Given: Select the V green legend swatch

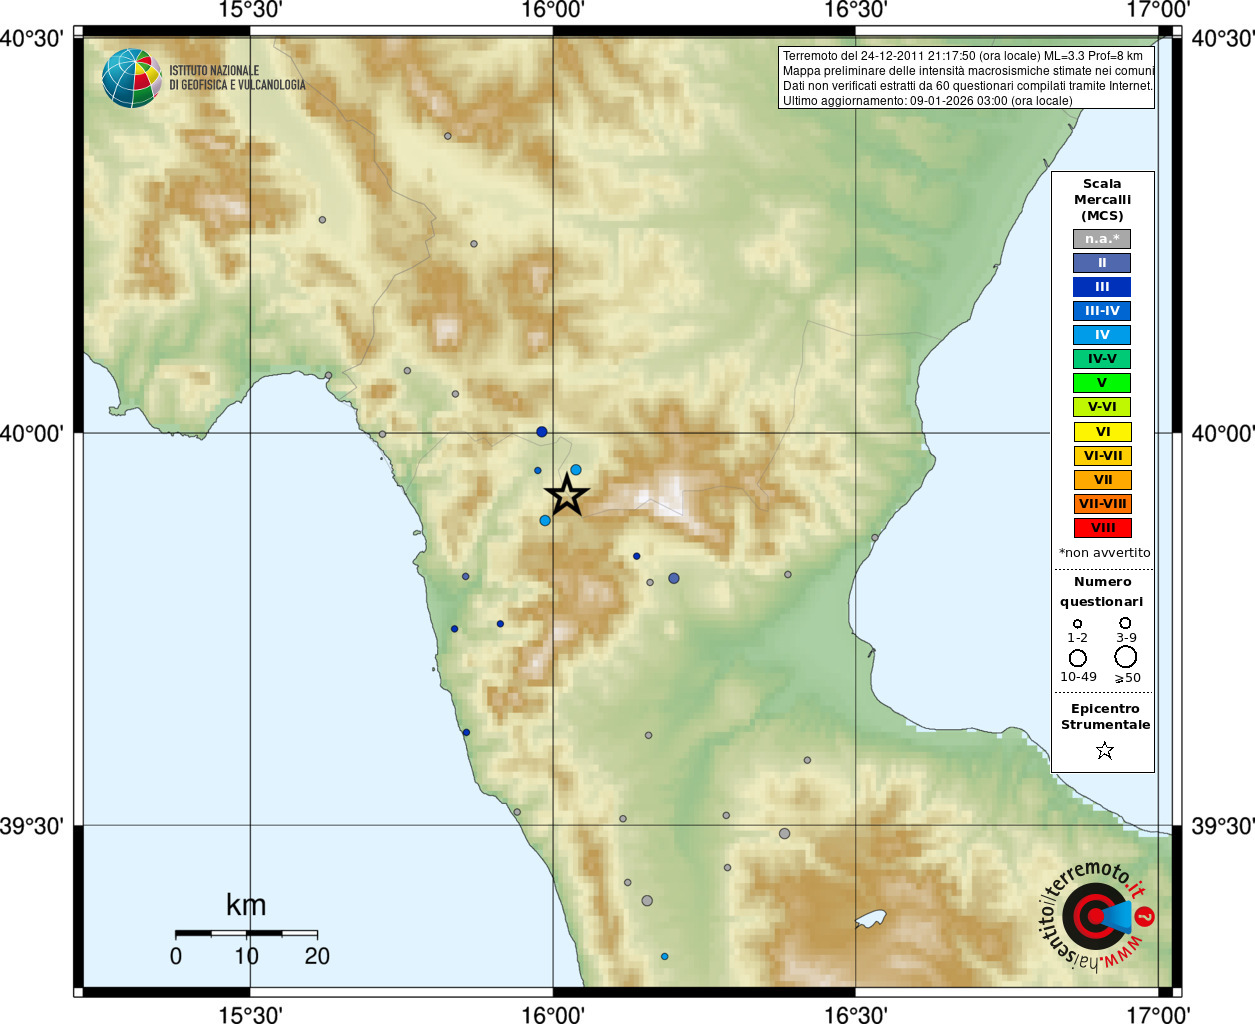Looking at the screenshot, I should point(1102,383).
